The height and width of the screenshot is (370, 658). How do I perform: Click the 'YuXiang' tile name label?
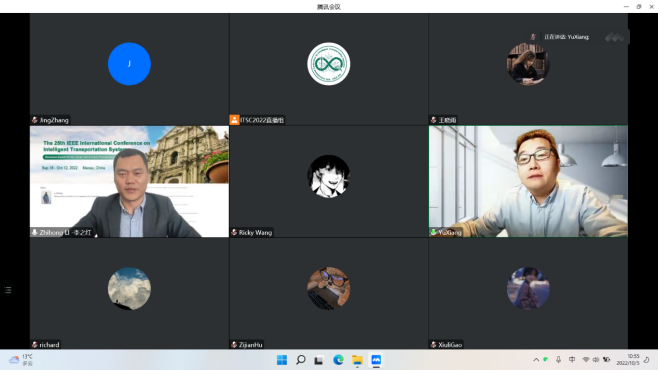pyautogui.click(x=450, y=232)
